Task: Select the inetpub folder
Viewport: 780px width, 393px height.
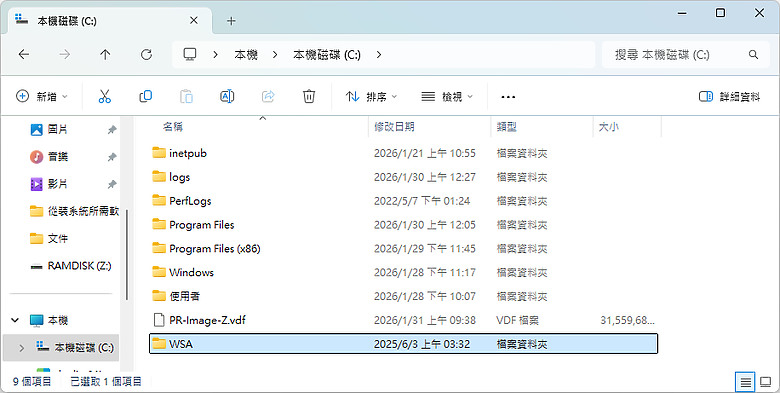Action: coord(404,153)
